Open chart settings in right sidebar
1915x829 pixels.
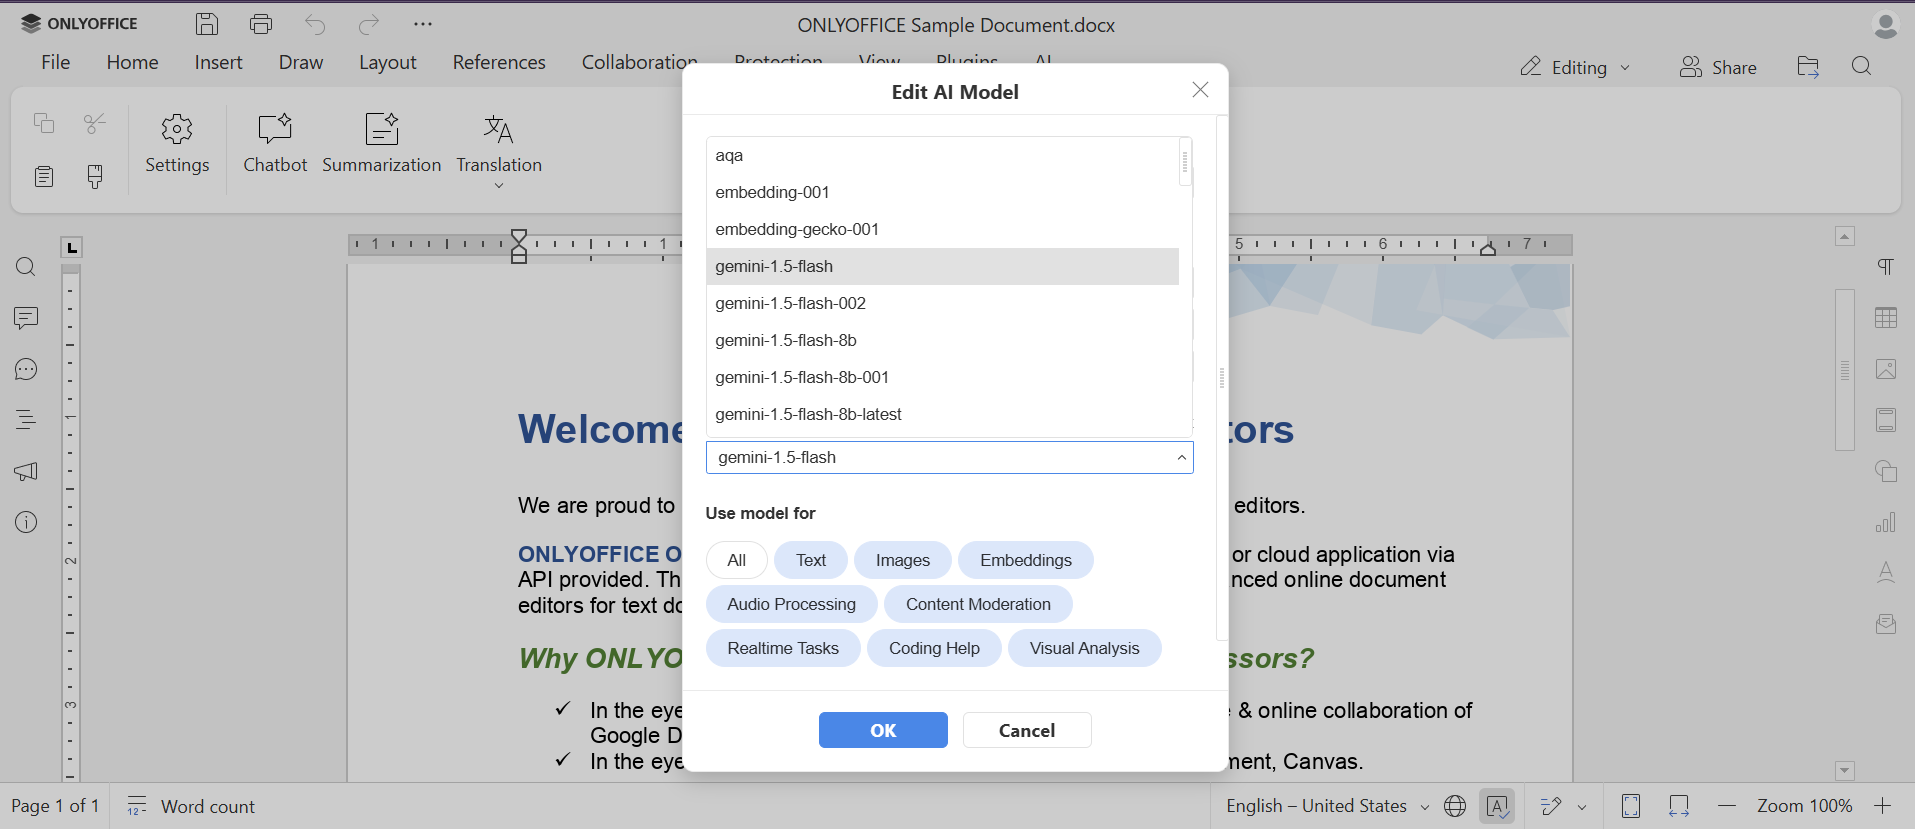(1886, 522)
